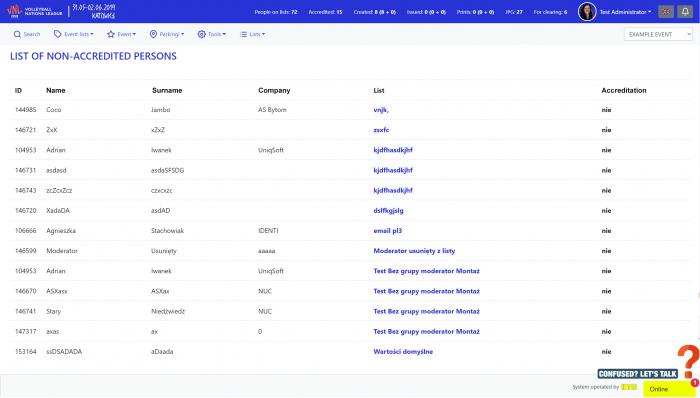Click ID 144985 cell

[x=25, y=110]
